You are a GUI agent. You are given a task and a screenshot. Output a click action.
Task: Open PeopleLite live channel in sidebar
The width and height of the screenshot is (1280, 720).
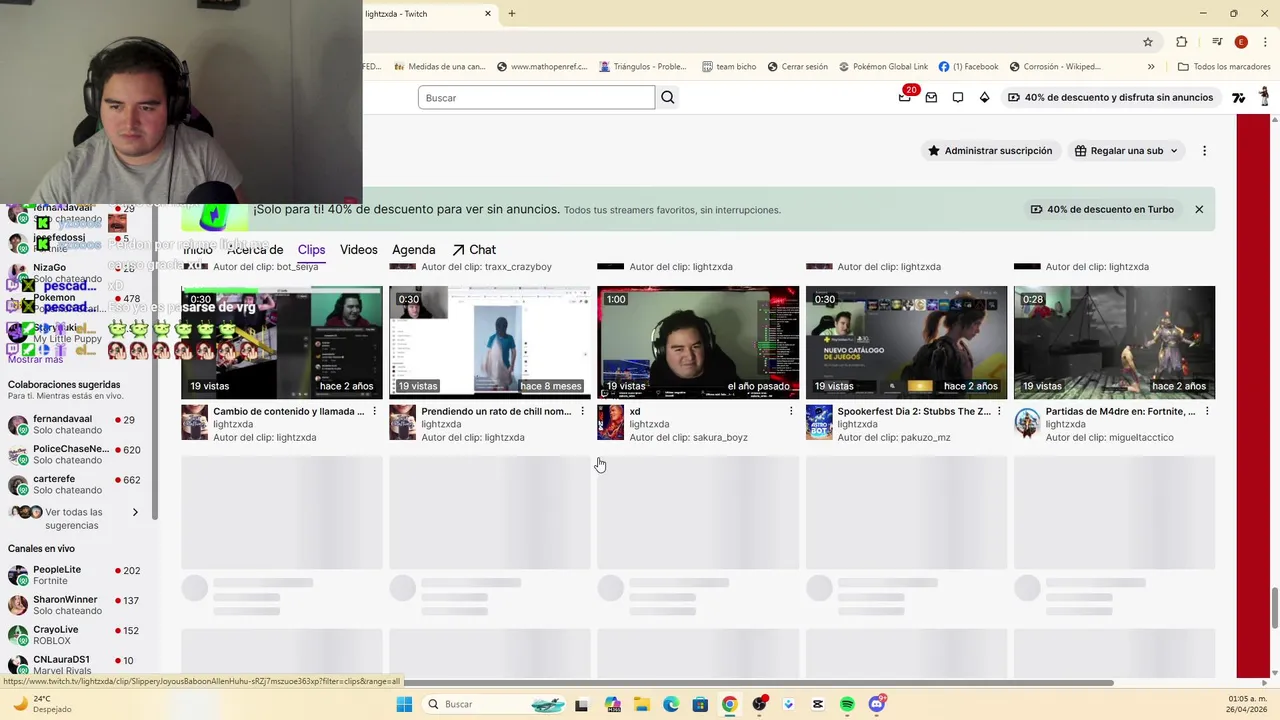coord(75,575)
